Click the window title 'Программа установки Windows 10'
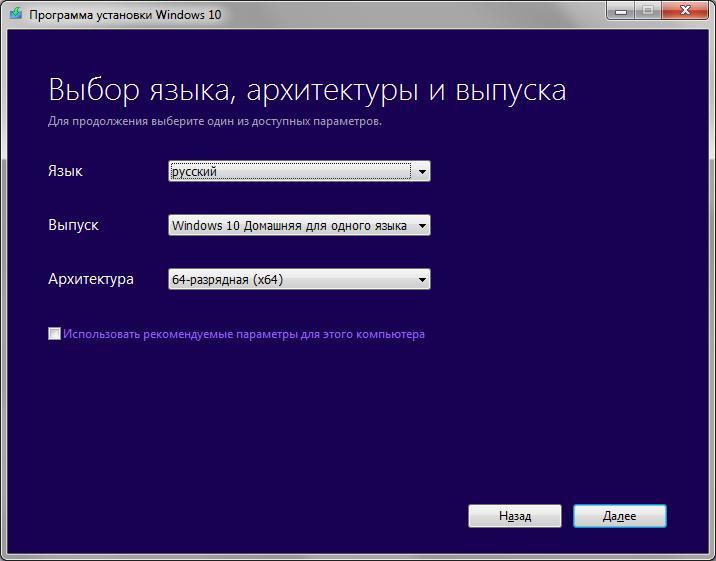716x561 pixels. (125, 15)
